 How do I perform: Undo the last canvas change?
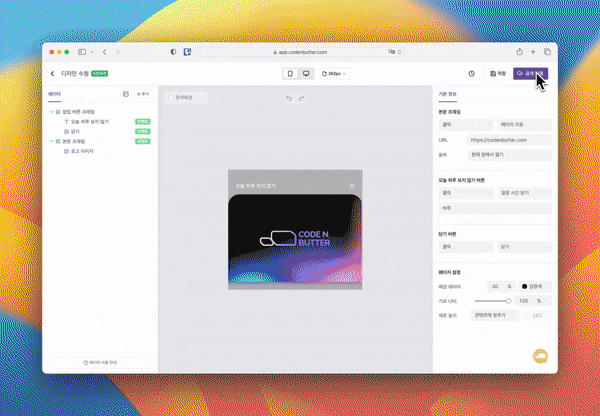tap(289, 98)
